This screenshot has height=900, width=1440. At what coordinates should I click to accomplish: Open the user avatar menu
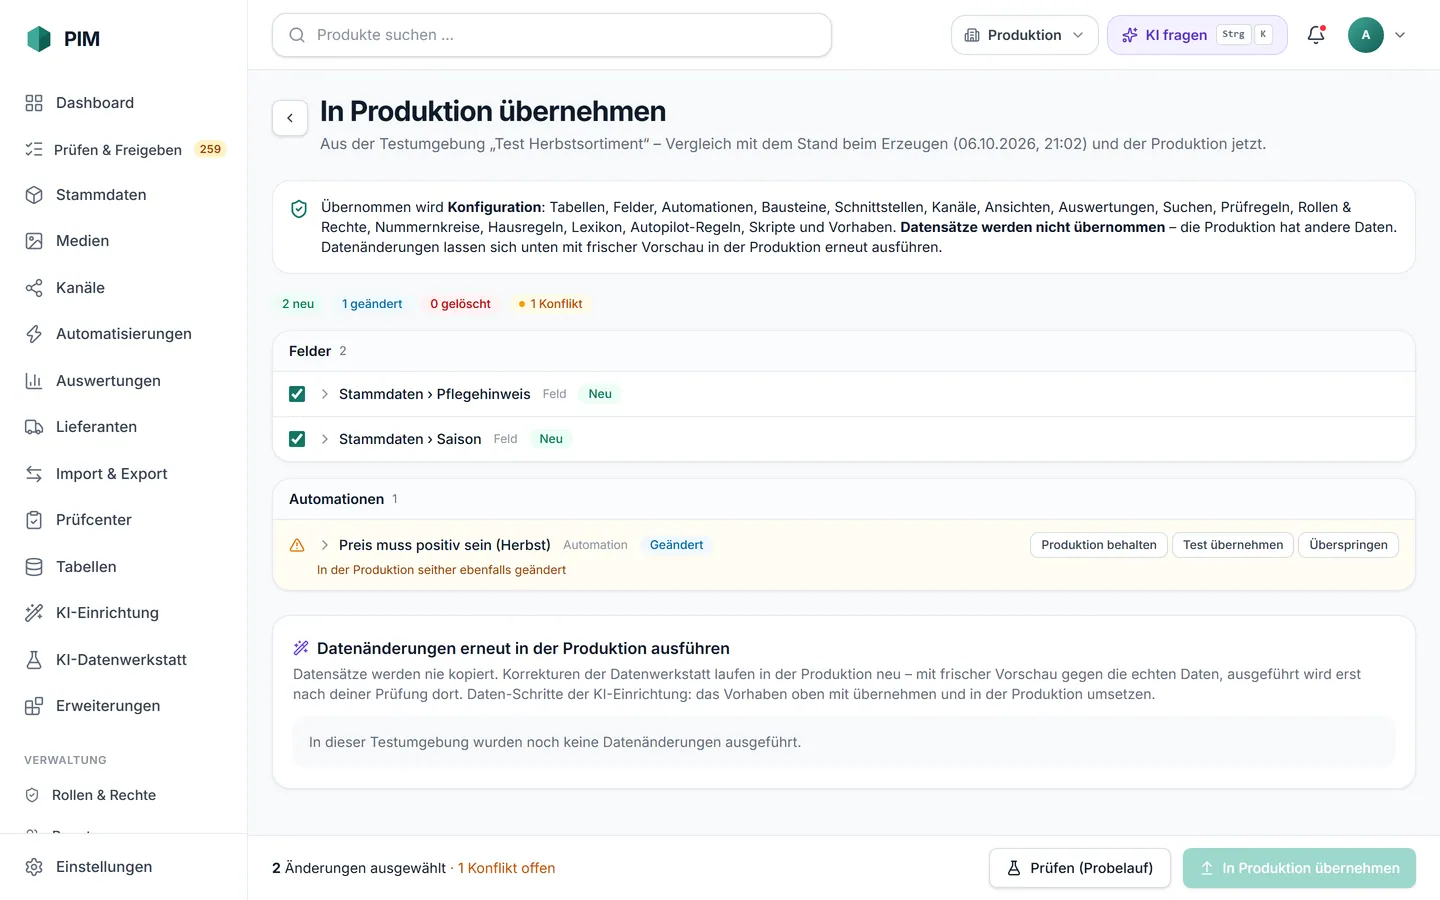(1377, 35)
